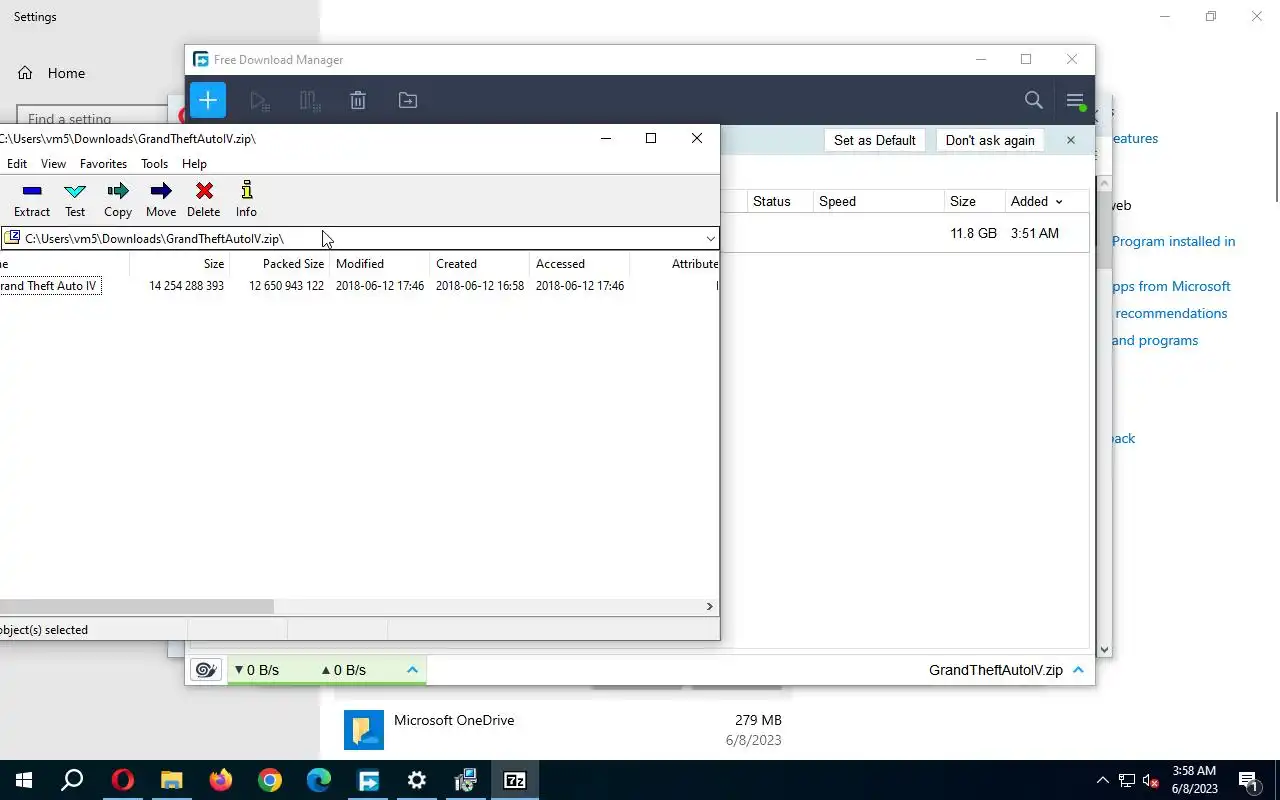Open the and programs link in Settings
The height and width of the screenshot is (800, 1280).
coord(1155,340)
